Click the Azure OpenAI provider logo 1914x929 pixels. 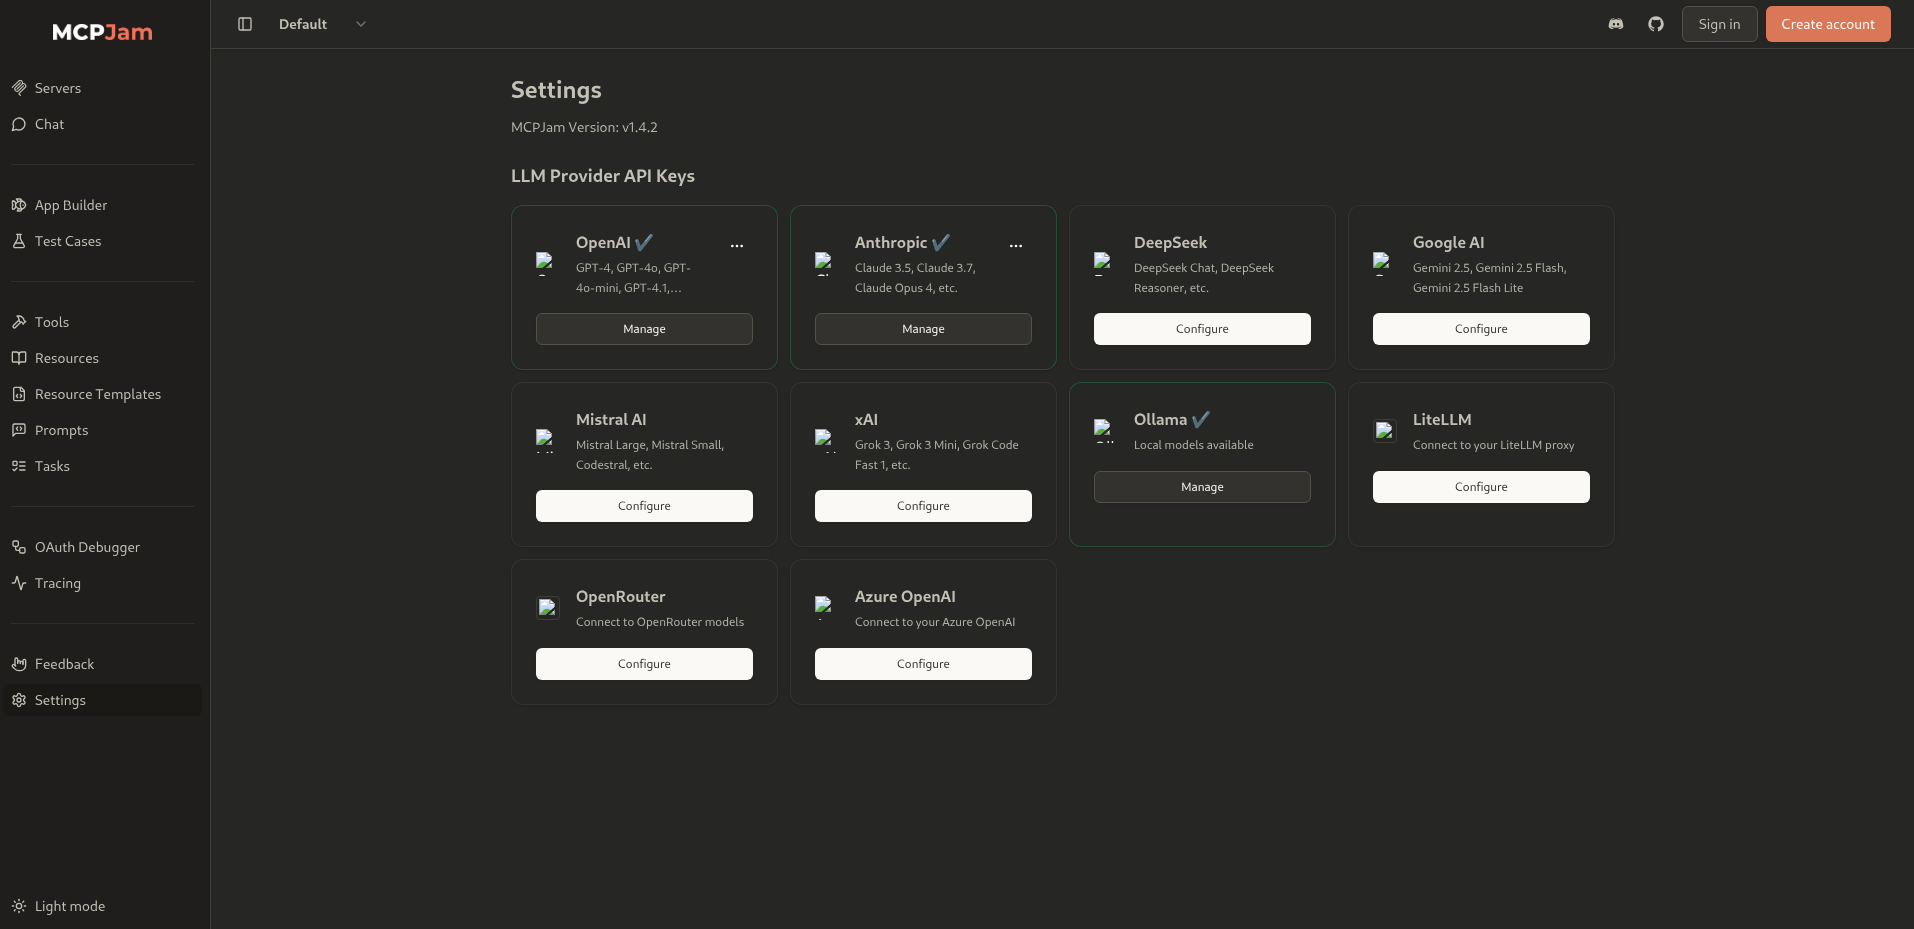tap(825, 607)
